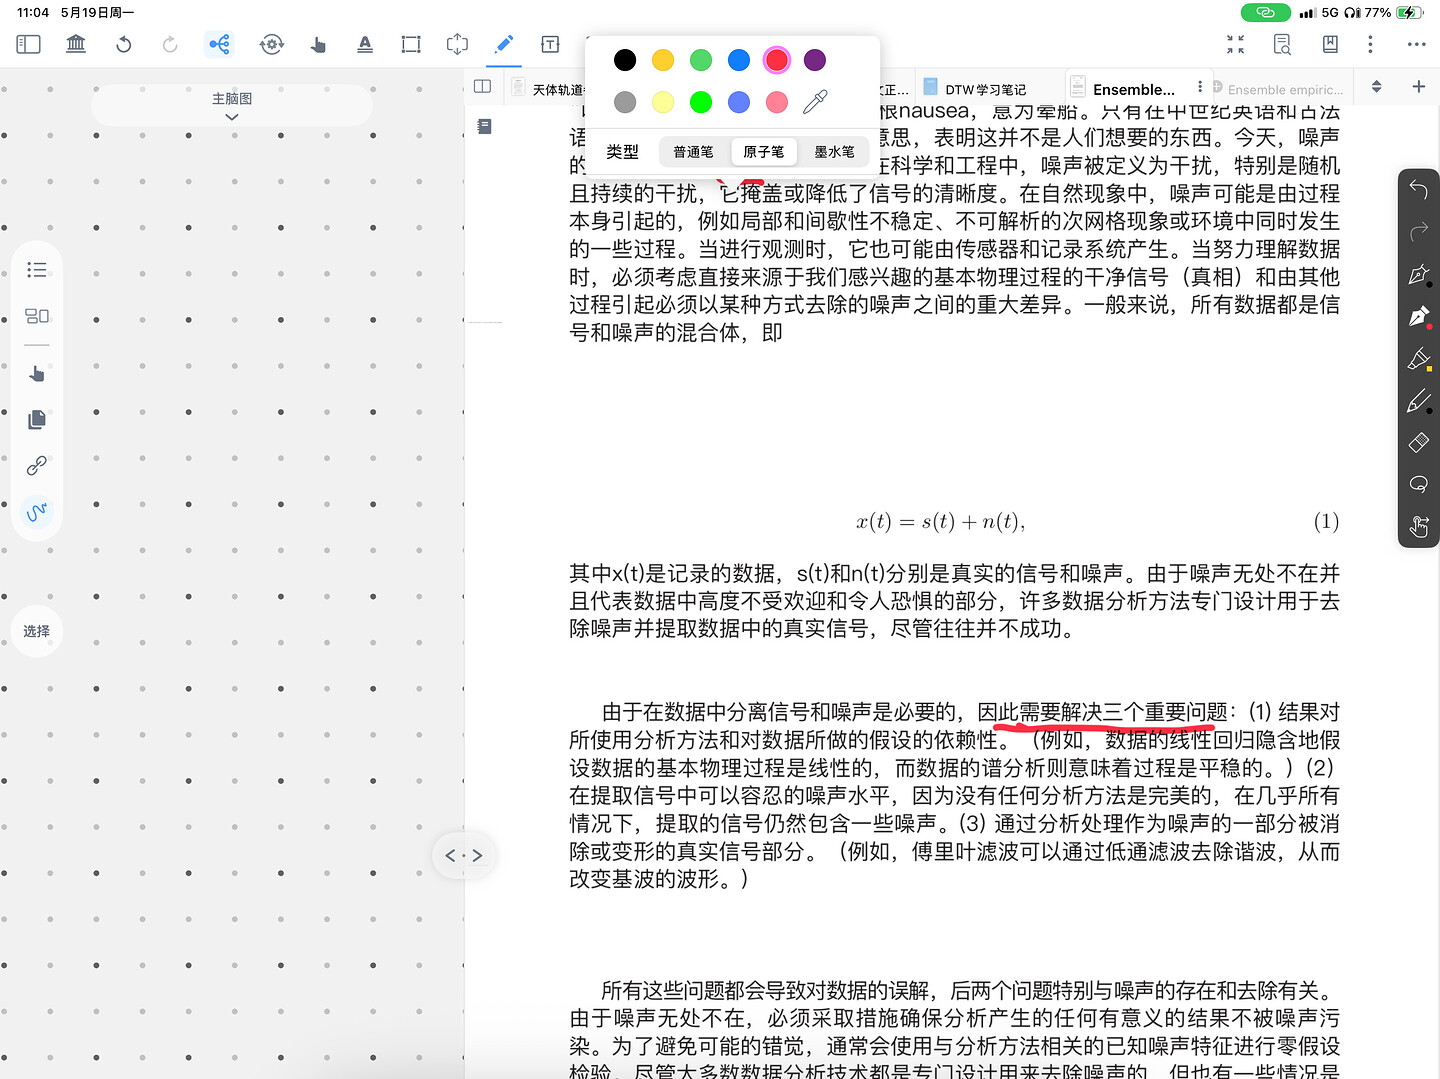Screen dimensions: 1440x1079
Task: Pick the bright green swatch in second row
Action: [x=701, y=102]
